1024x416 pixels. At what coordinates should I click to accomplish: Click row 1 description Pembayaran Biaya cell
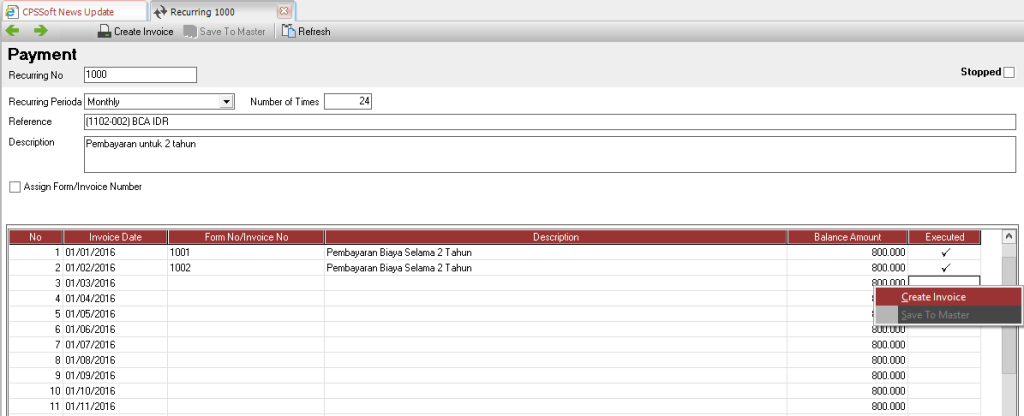tap(556, 252)
